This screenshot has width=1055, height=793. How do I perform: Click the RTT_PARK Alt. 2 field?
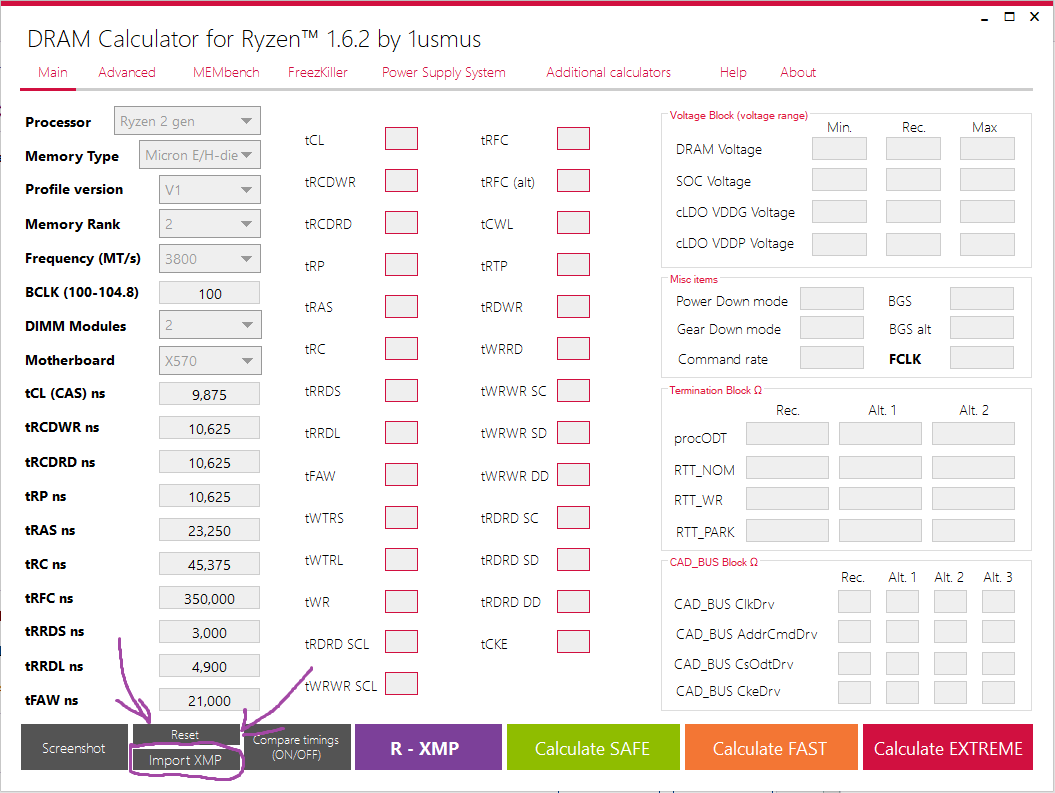[x=973, y=531]
